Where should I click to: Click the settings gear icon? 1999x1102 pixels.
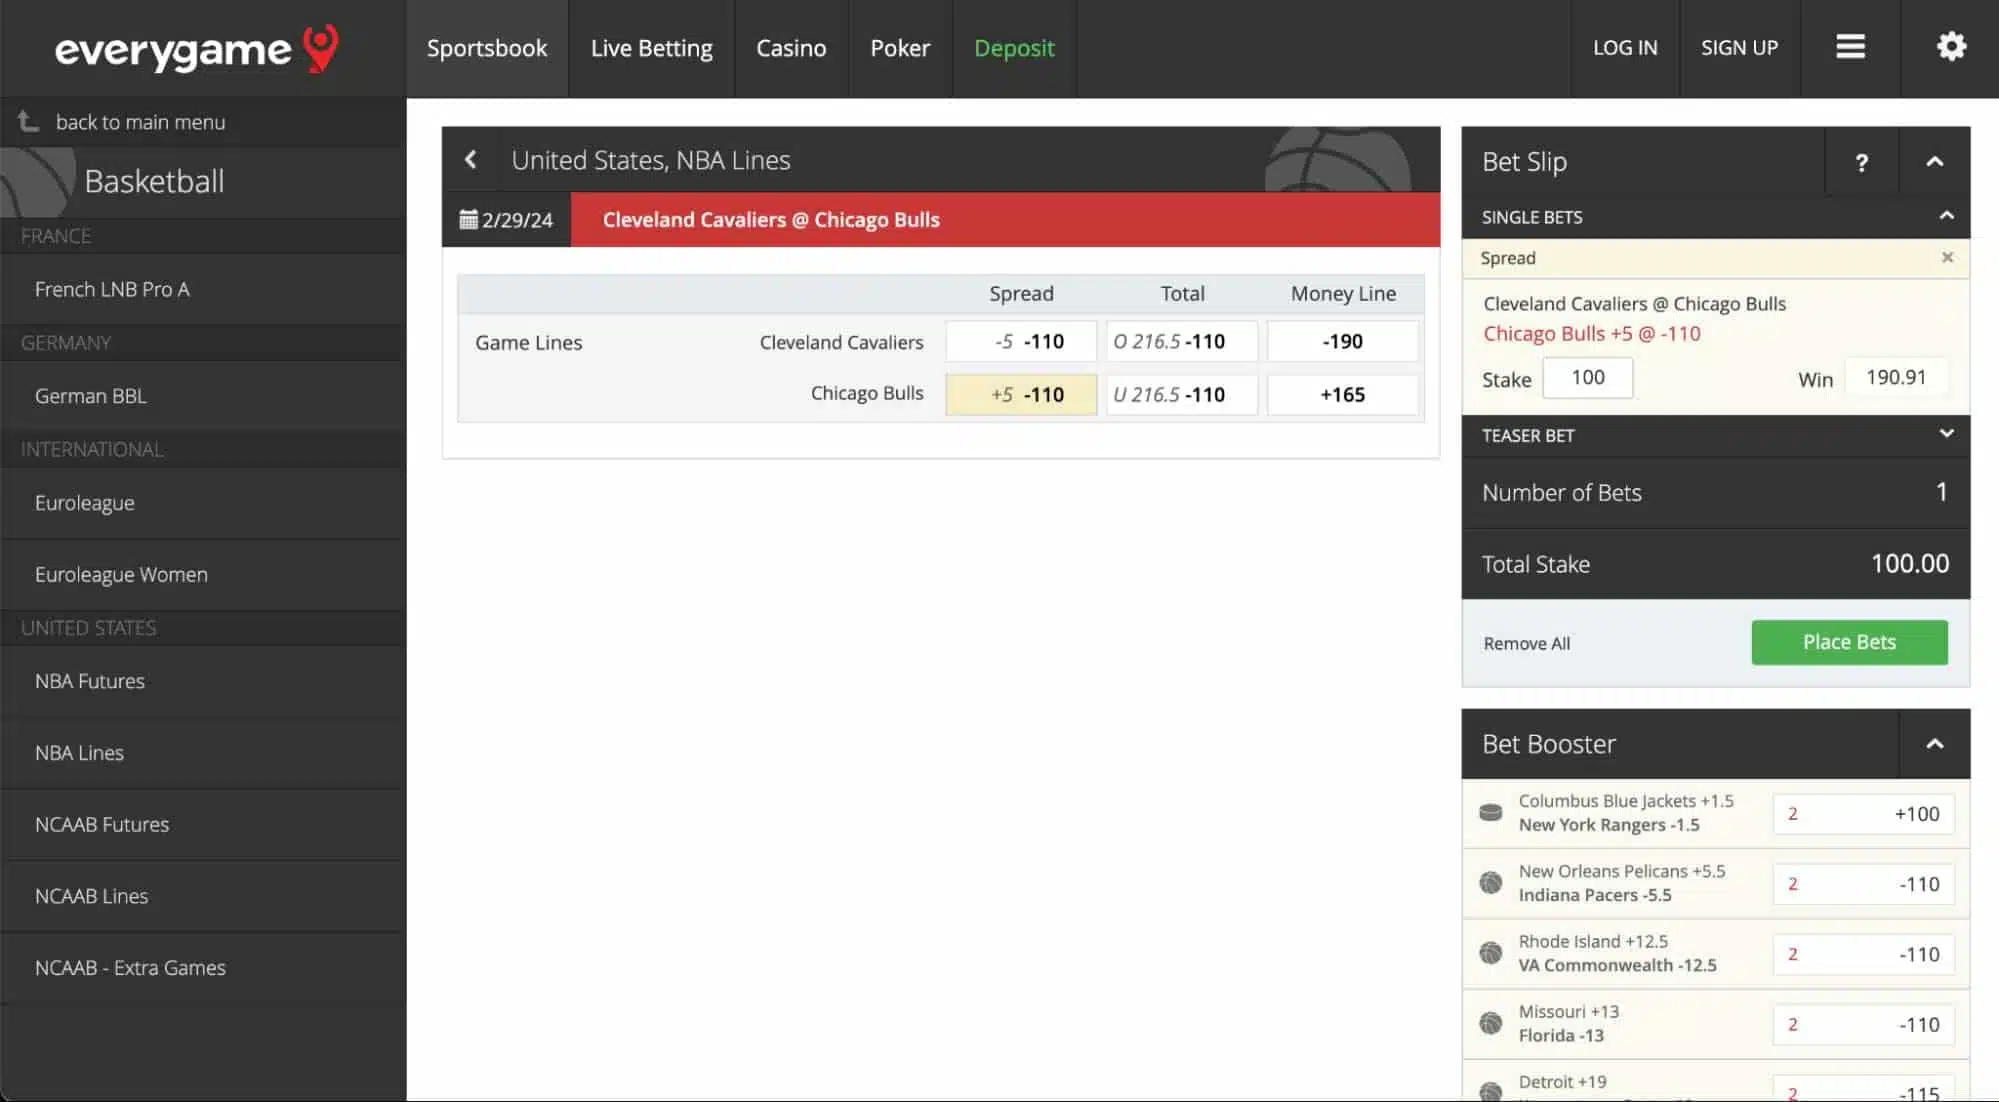click(1952, 48)
